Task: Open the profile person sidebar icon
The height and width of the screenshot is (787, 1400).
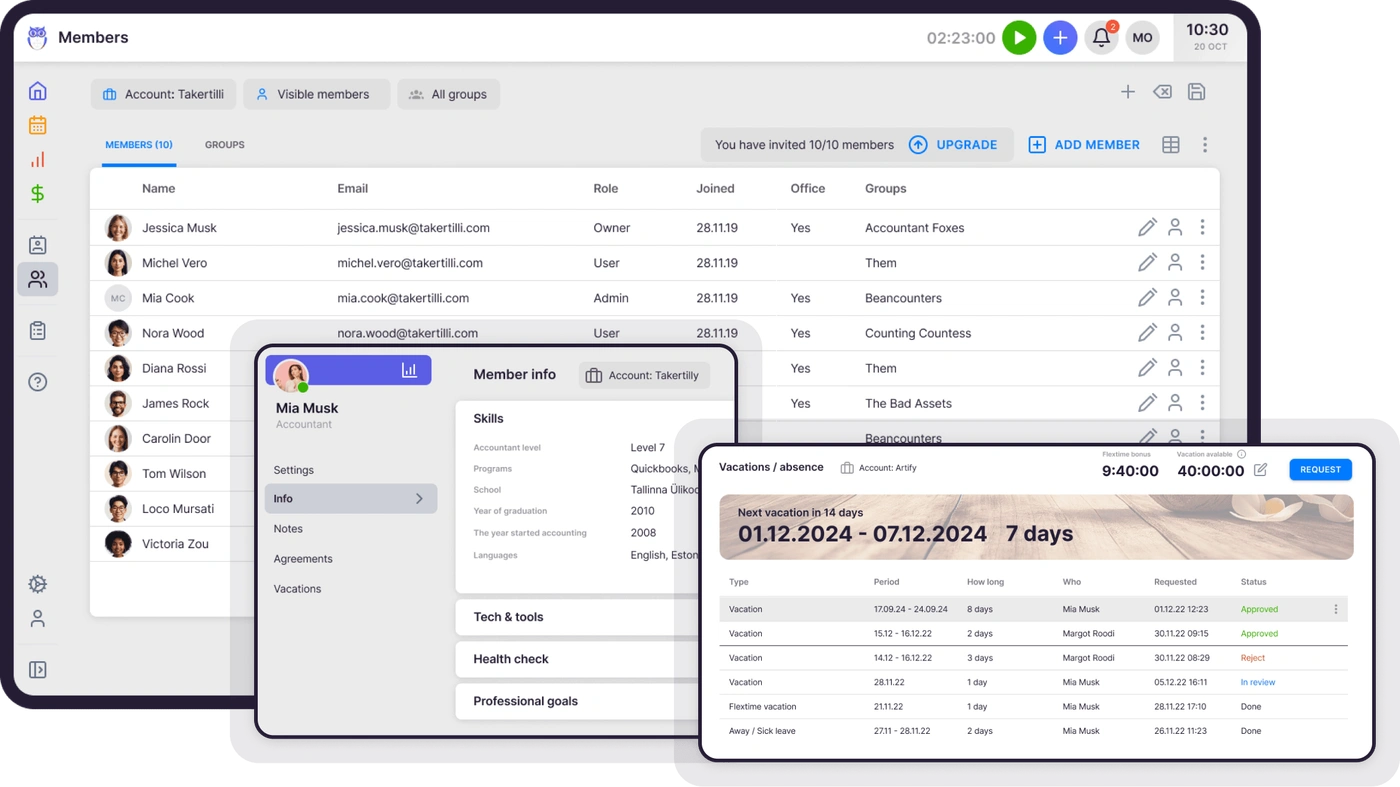Action: click(37, 619)
